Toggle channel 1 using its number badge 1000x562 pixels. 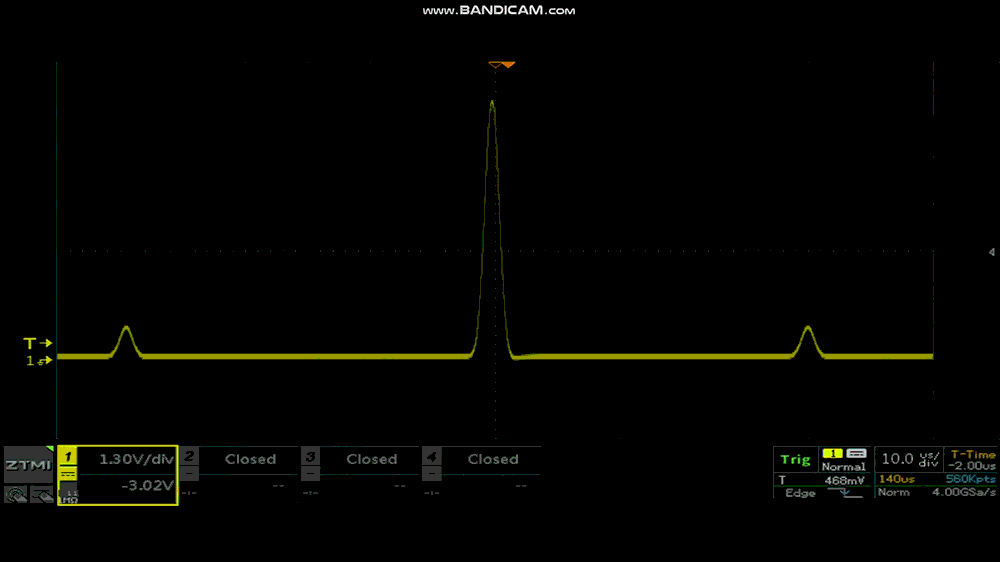(68, 458)
